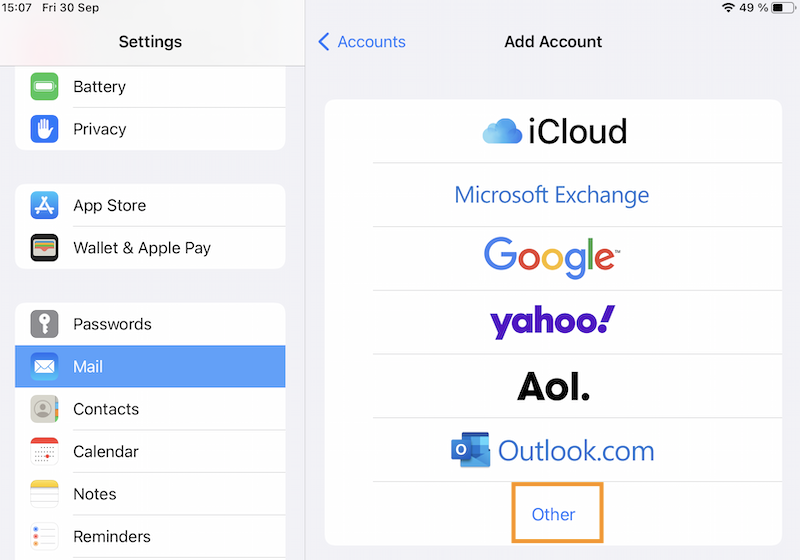Tap the Wallet & Apple Pay icon
The image size is (800, 560).
coord(45,248)
